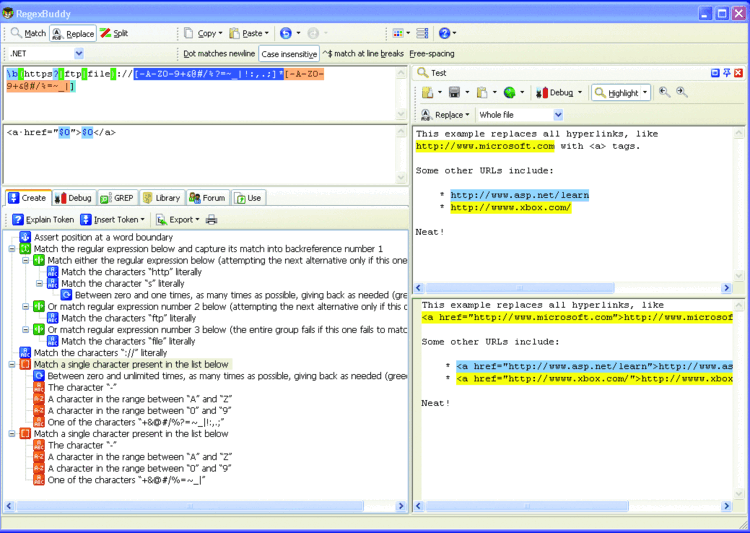
Task: Open the Paste dropdown arrow
Action: point(267,33)
